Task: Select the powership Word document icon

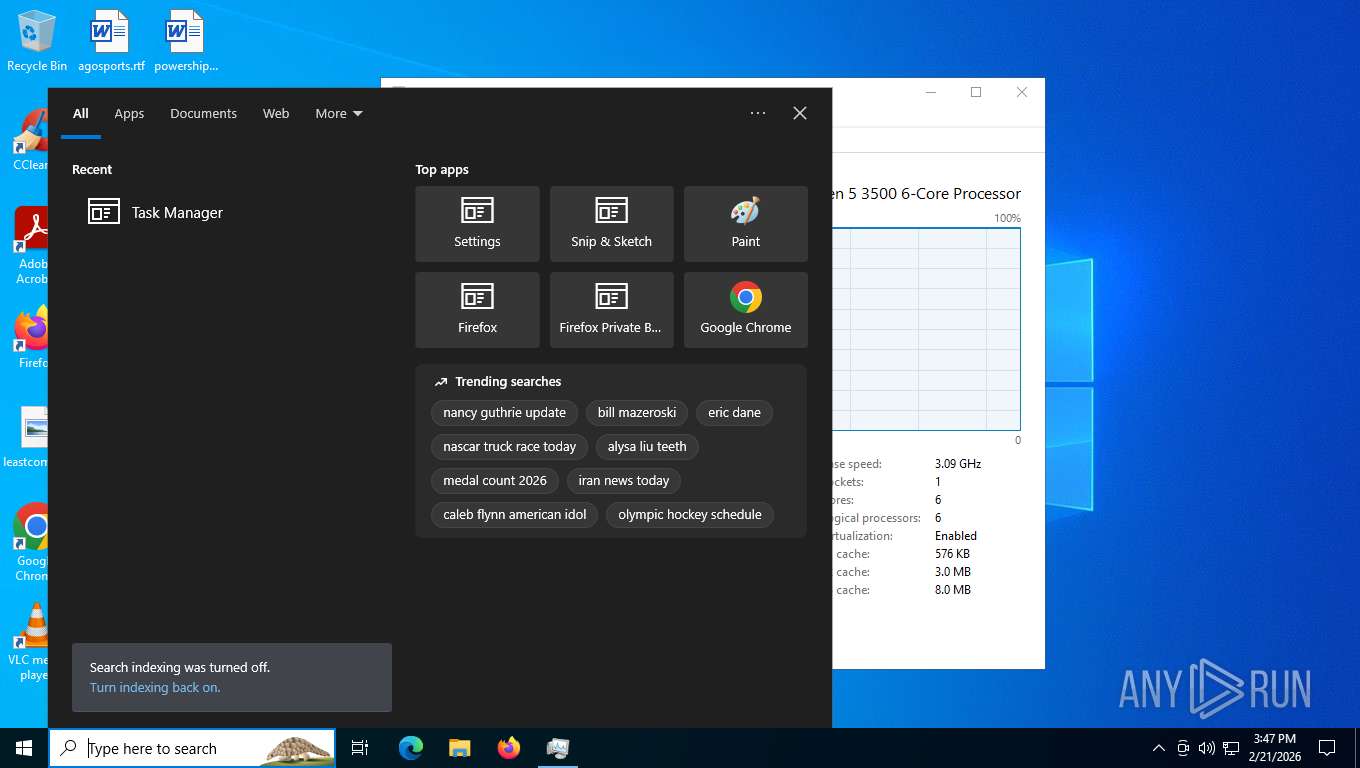Action: pyautogui.click(x=186, y=42)
